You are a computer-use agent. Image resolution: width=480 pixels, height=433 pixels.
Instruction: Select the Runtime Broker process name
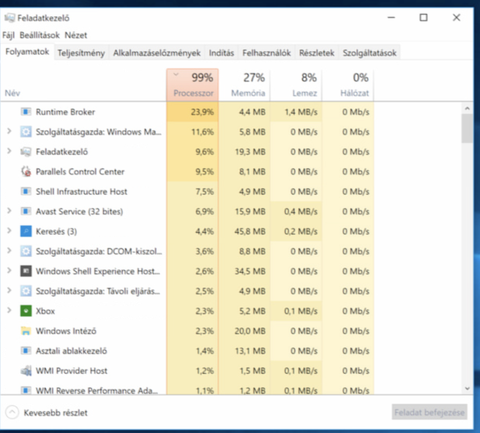65,112
